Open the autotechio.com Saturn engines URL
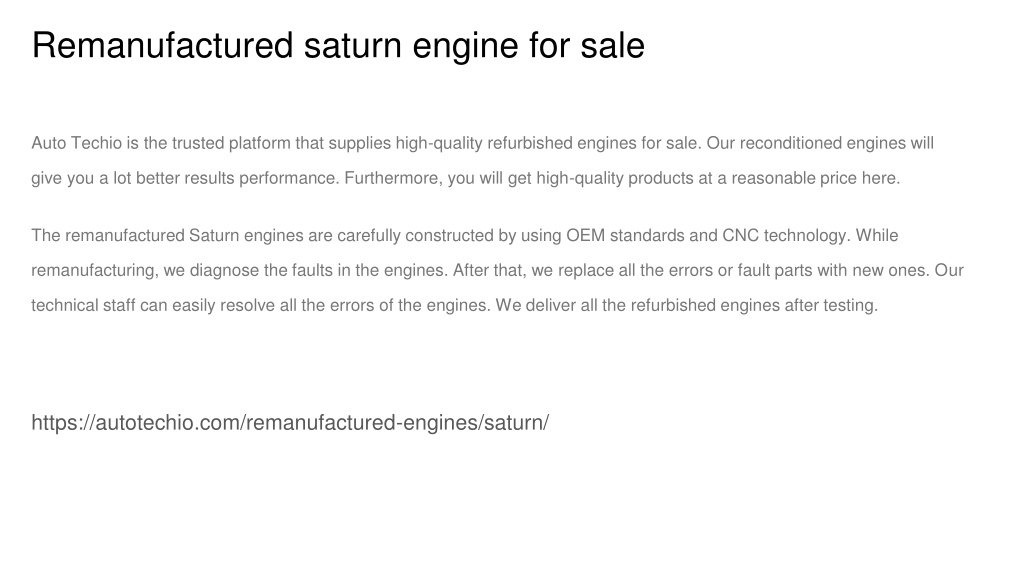 coord(290,423)
